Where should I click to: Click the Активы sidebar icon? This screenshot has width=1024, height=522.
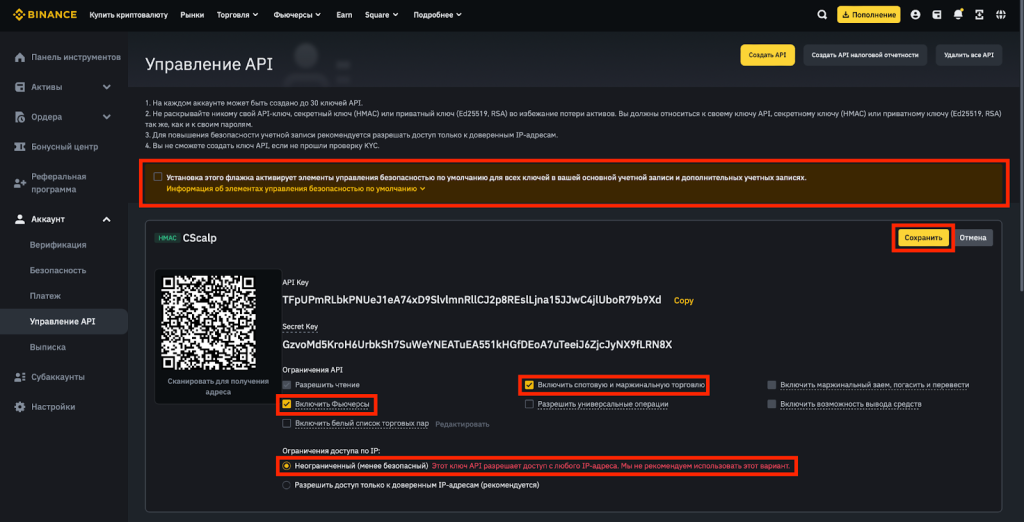pos(20,87)
